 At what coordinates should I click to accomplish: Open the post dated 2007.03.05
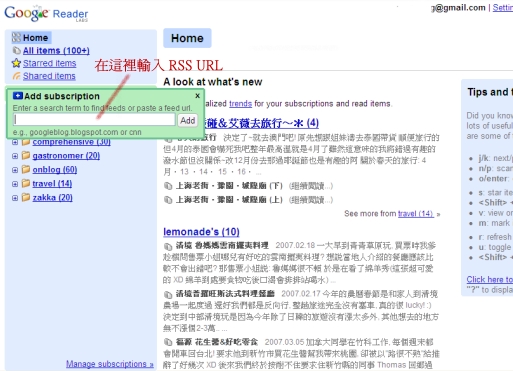(x=217, y=342)
